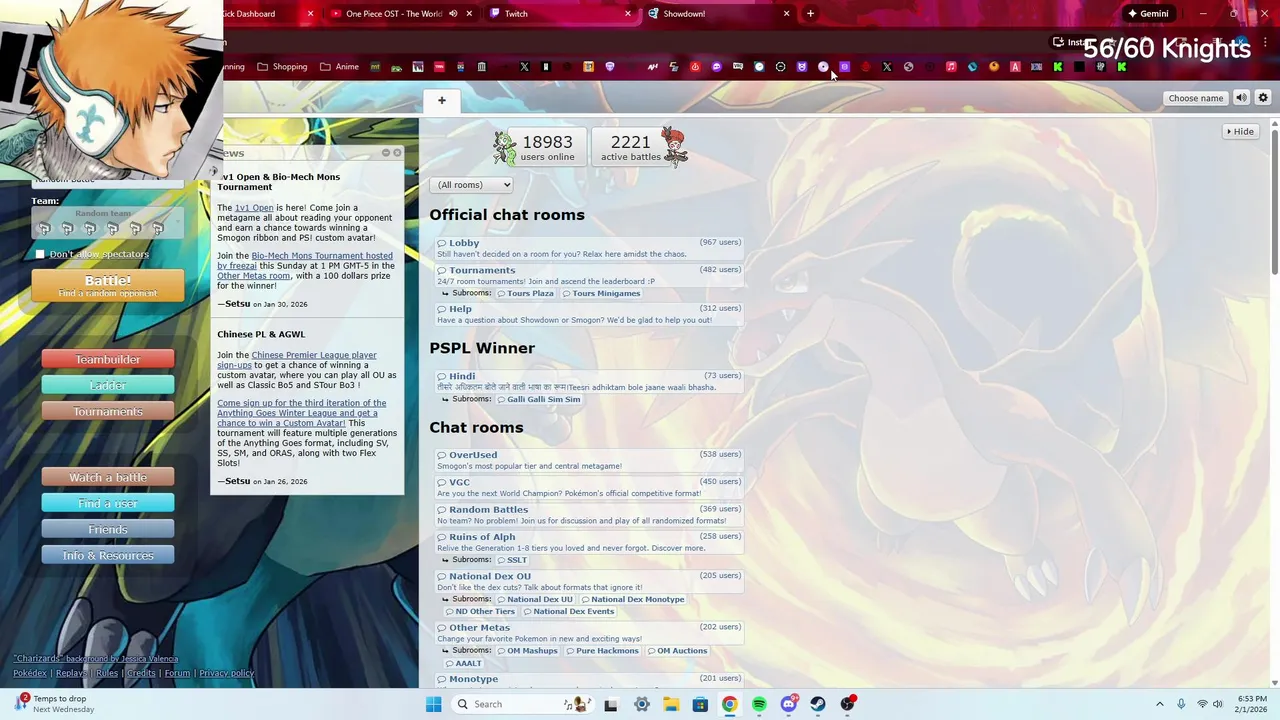Open the Steam icon in the taskbar
The width and height of the screenshot is (1280, 720).
(818, 704)
